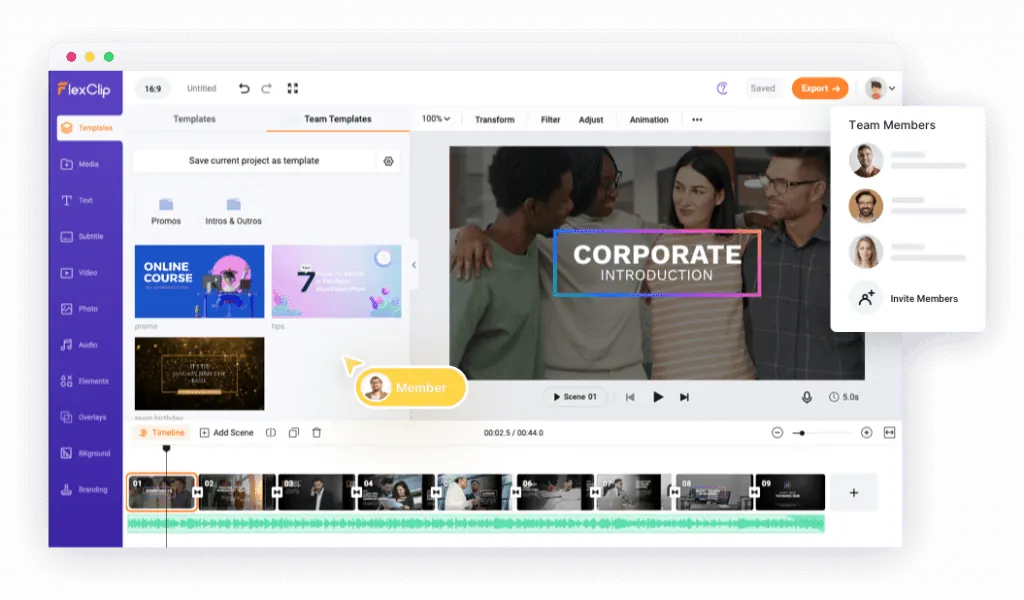
Task: Click the fullscreen expand icon
Action: [x=293, y=88]
